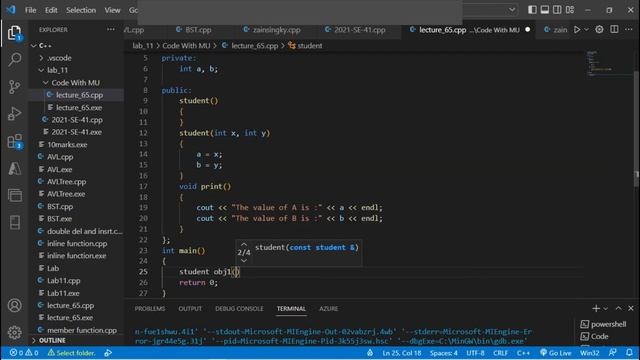
Task: Click the editor settings gear icon
Action: [599, 29]
